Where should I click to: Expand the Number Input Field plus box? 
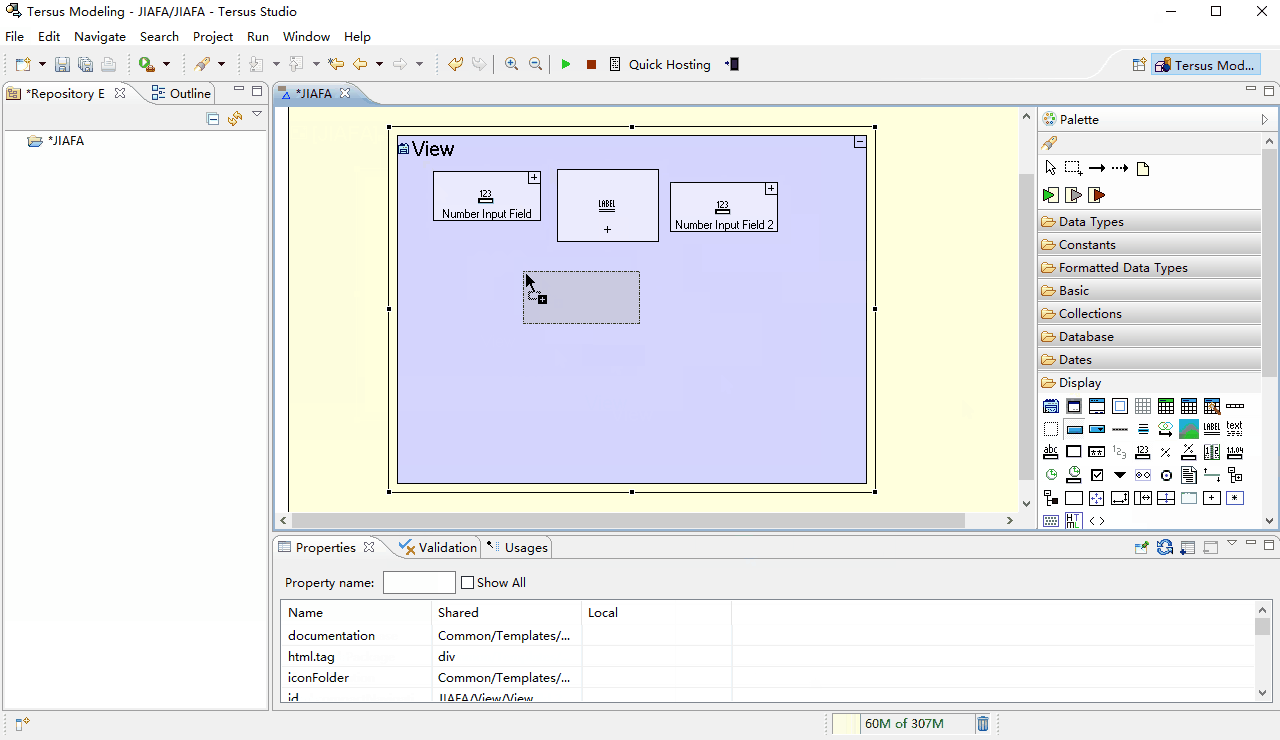[534, 177]
